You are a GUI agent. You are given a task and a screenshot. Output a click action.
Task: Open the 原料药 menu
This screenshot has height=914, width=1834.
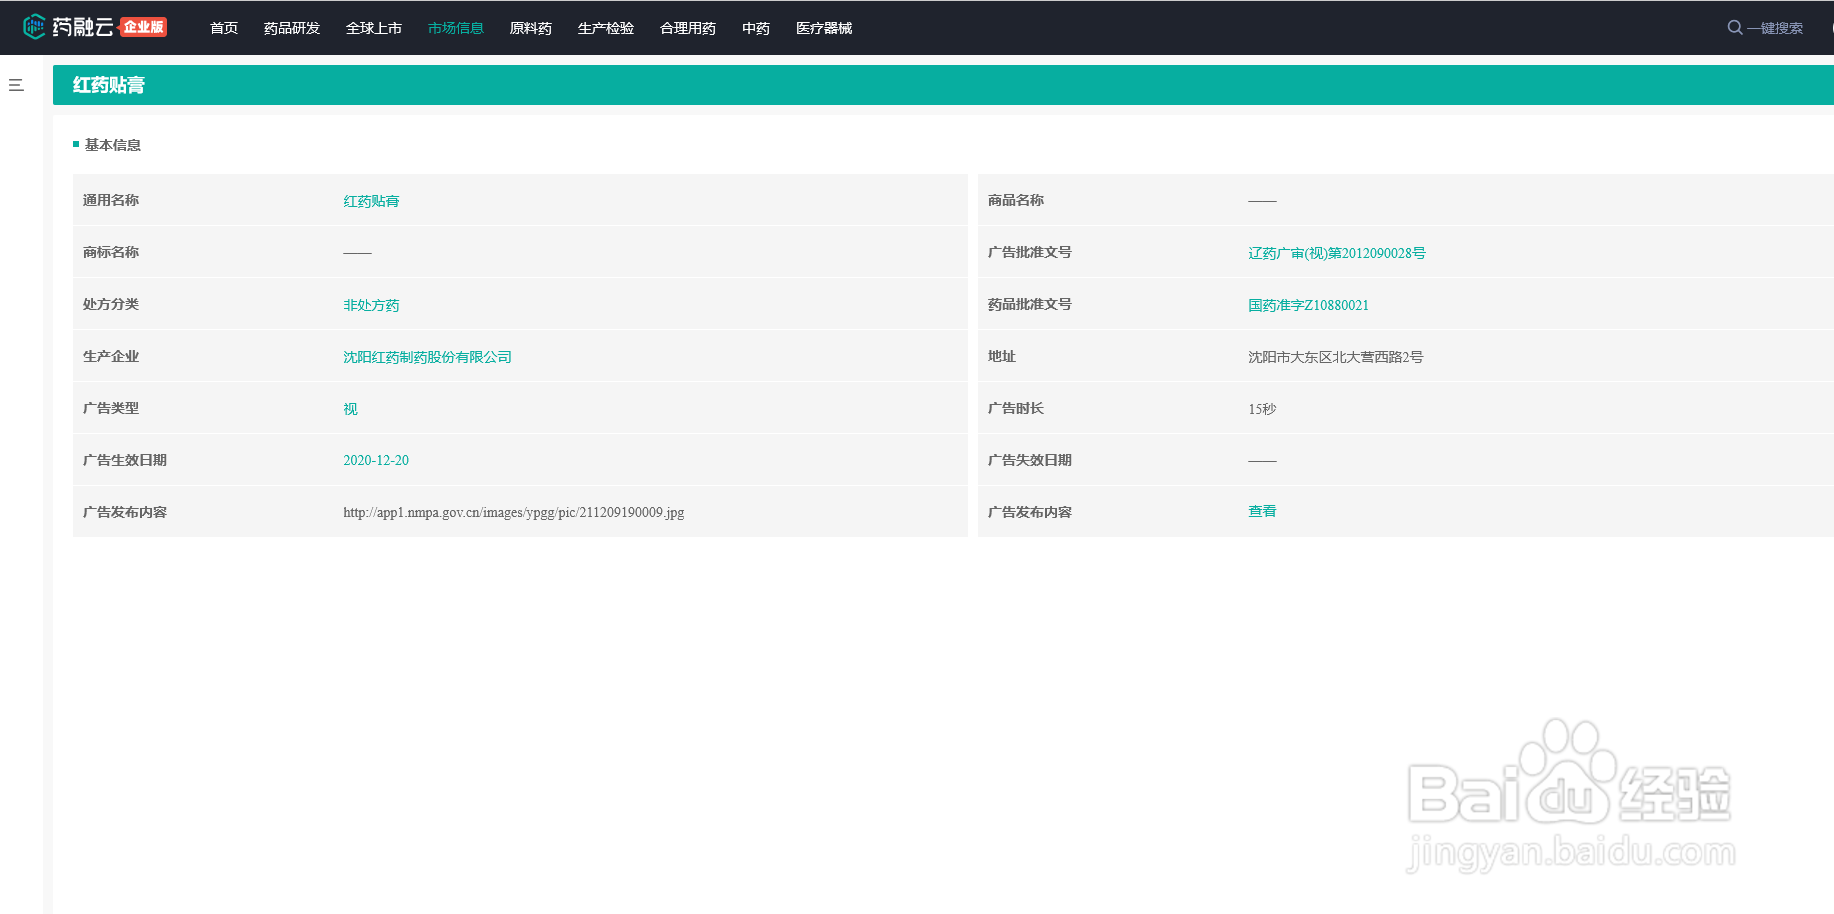click(531, 28)
